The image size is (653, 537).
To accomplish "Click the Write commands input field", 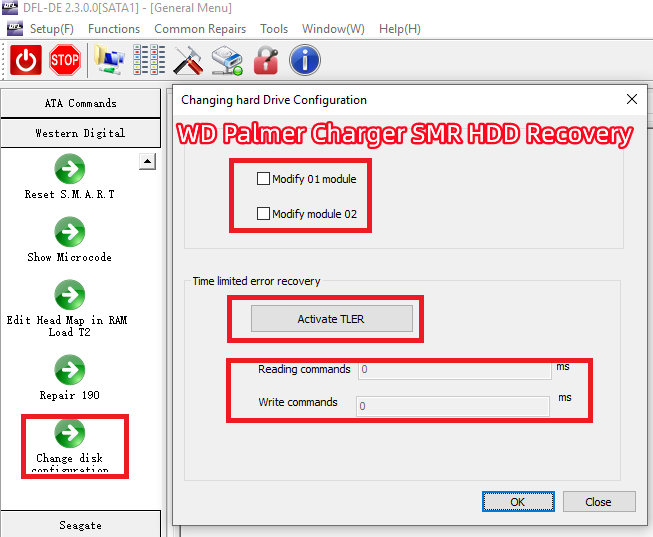I will [x=453, y=406].
